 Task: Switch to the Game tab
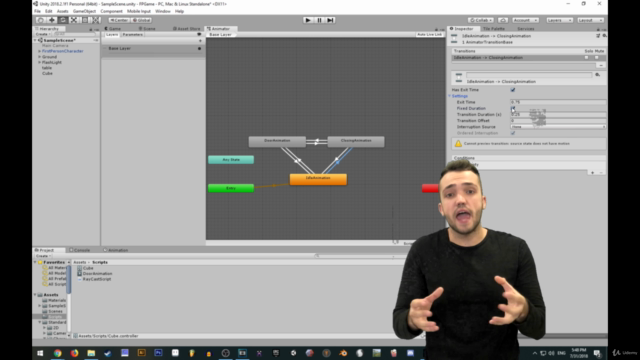coord(113,29)
